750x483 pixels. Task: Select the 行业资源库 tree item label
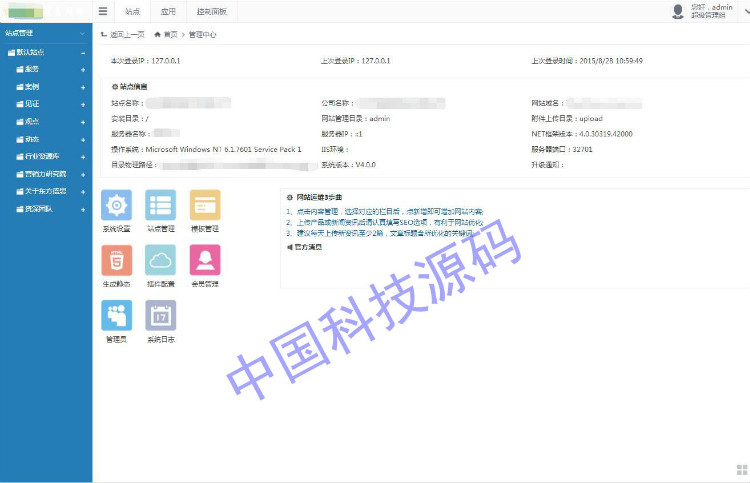[42, 156]
